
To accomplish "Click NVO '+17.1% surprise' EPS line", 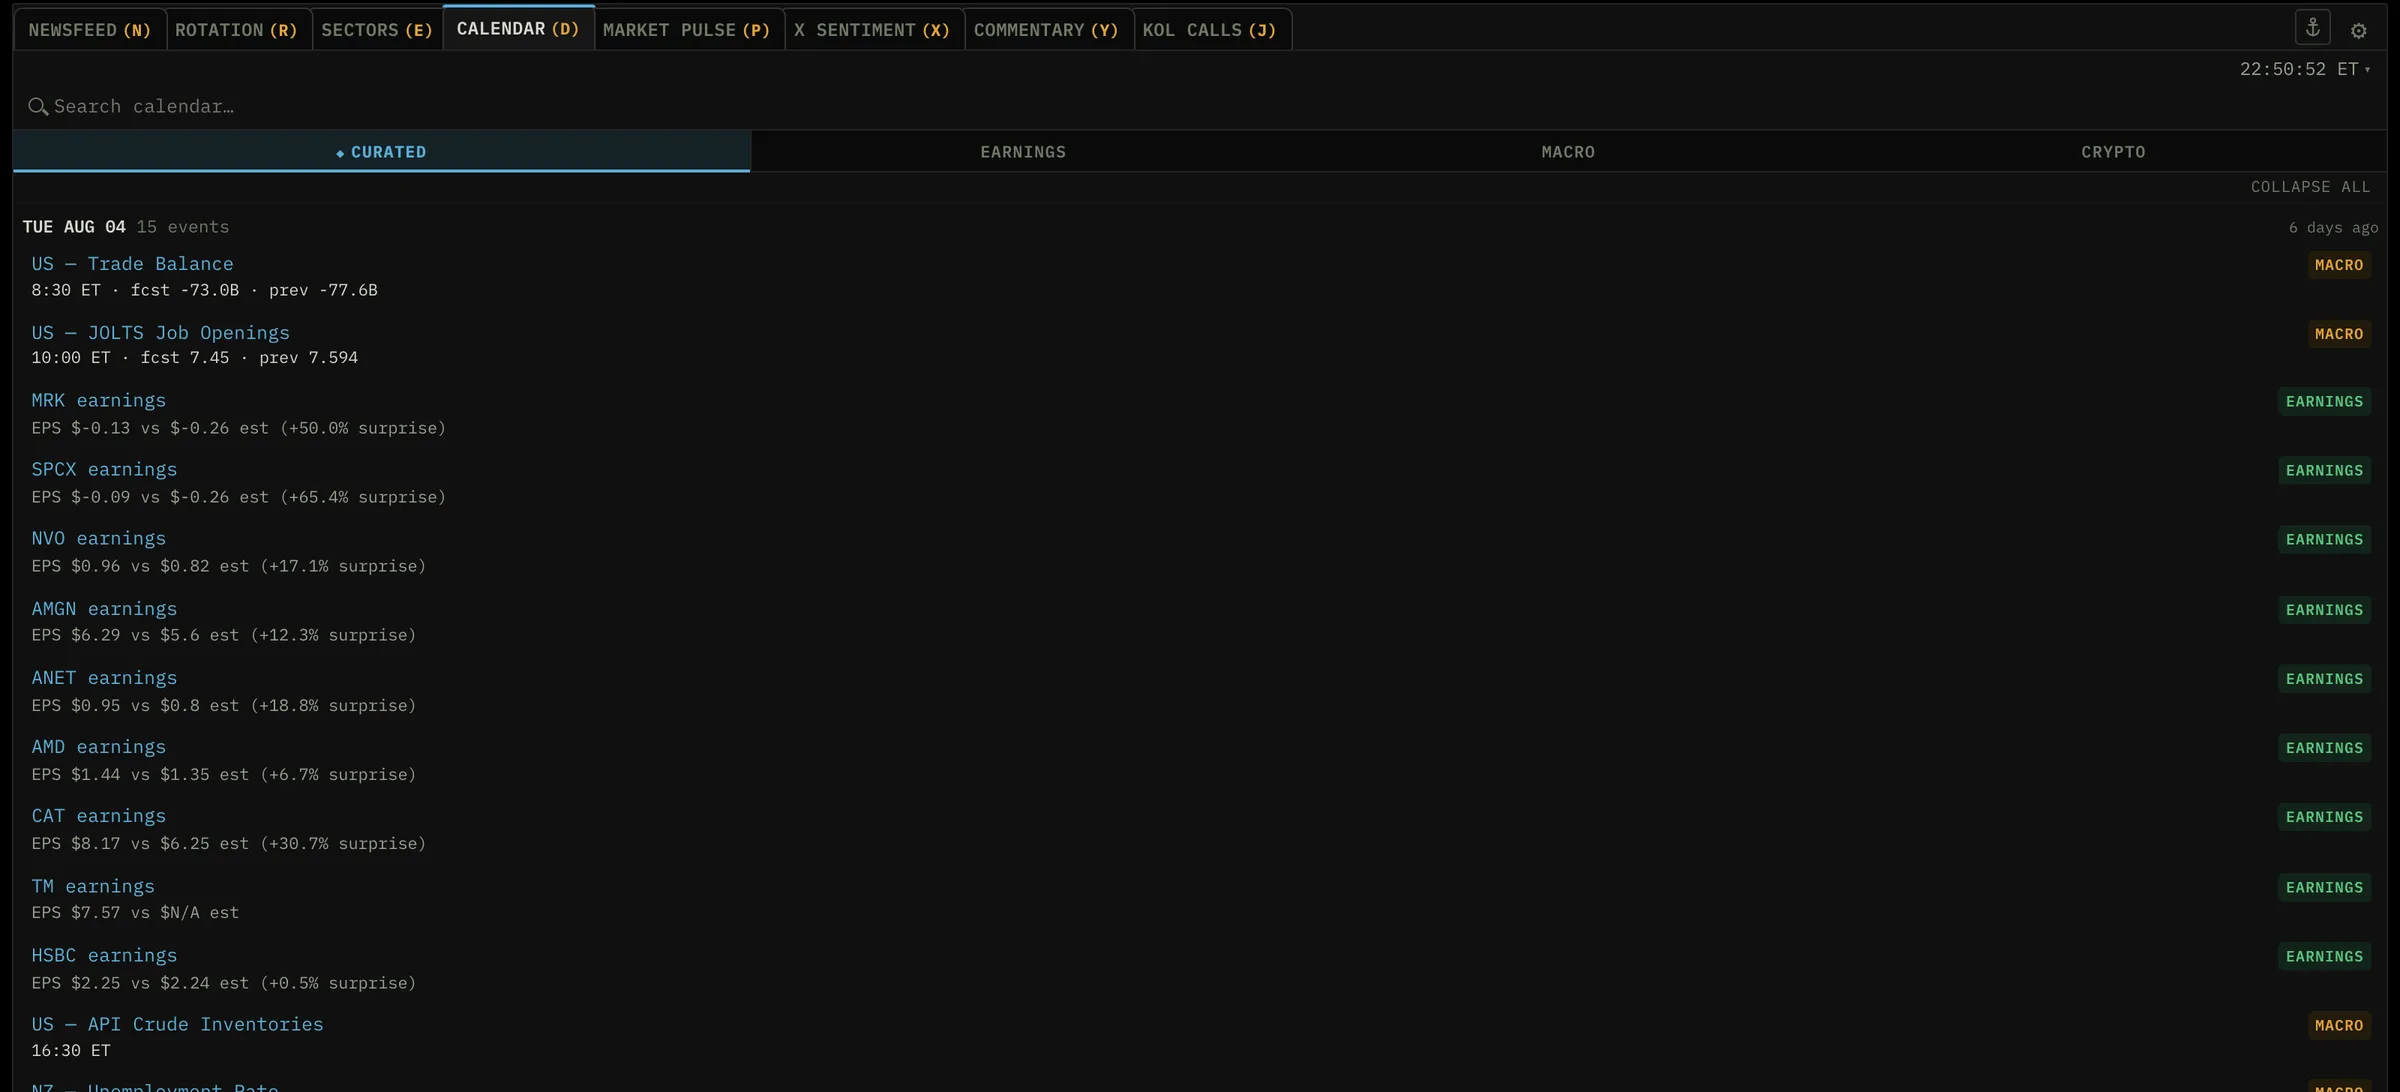I will pos(228,567).
